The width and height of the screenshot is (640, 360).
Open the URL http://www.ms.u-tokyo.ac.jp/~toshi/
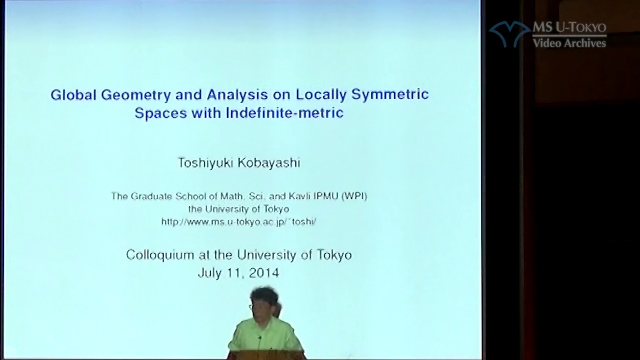[239, 222]
